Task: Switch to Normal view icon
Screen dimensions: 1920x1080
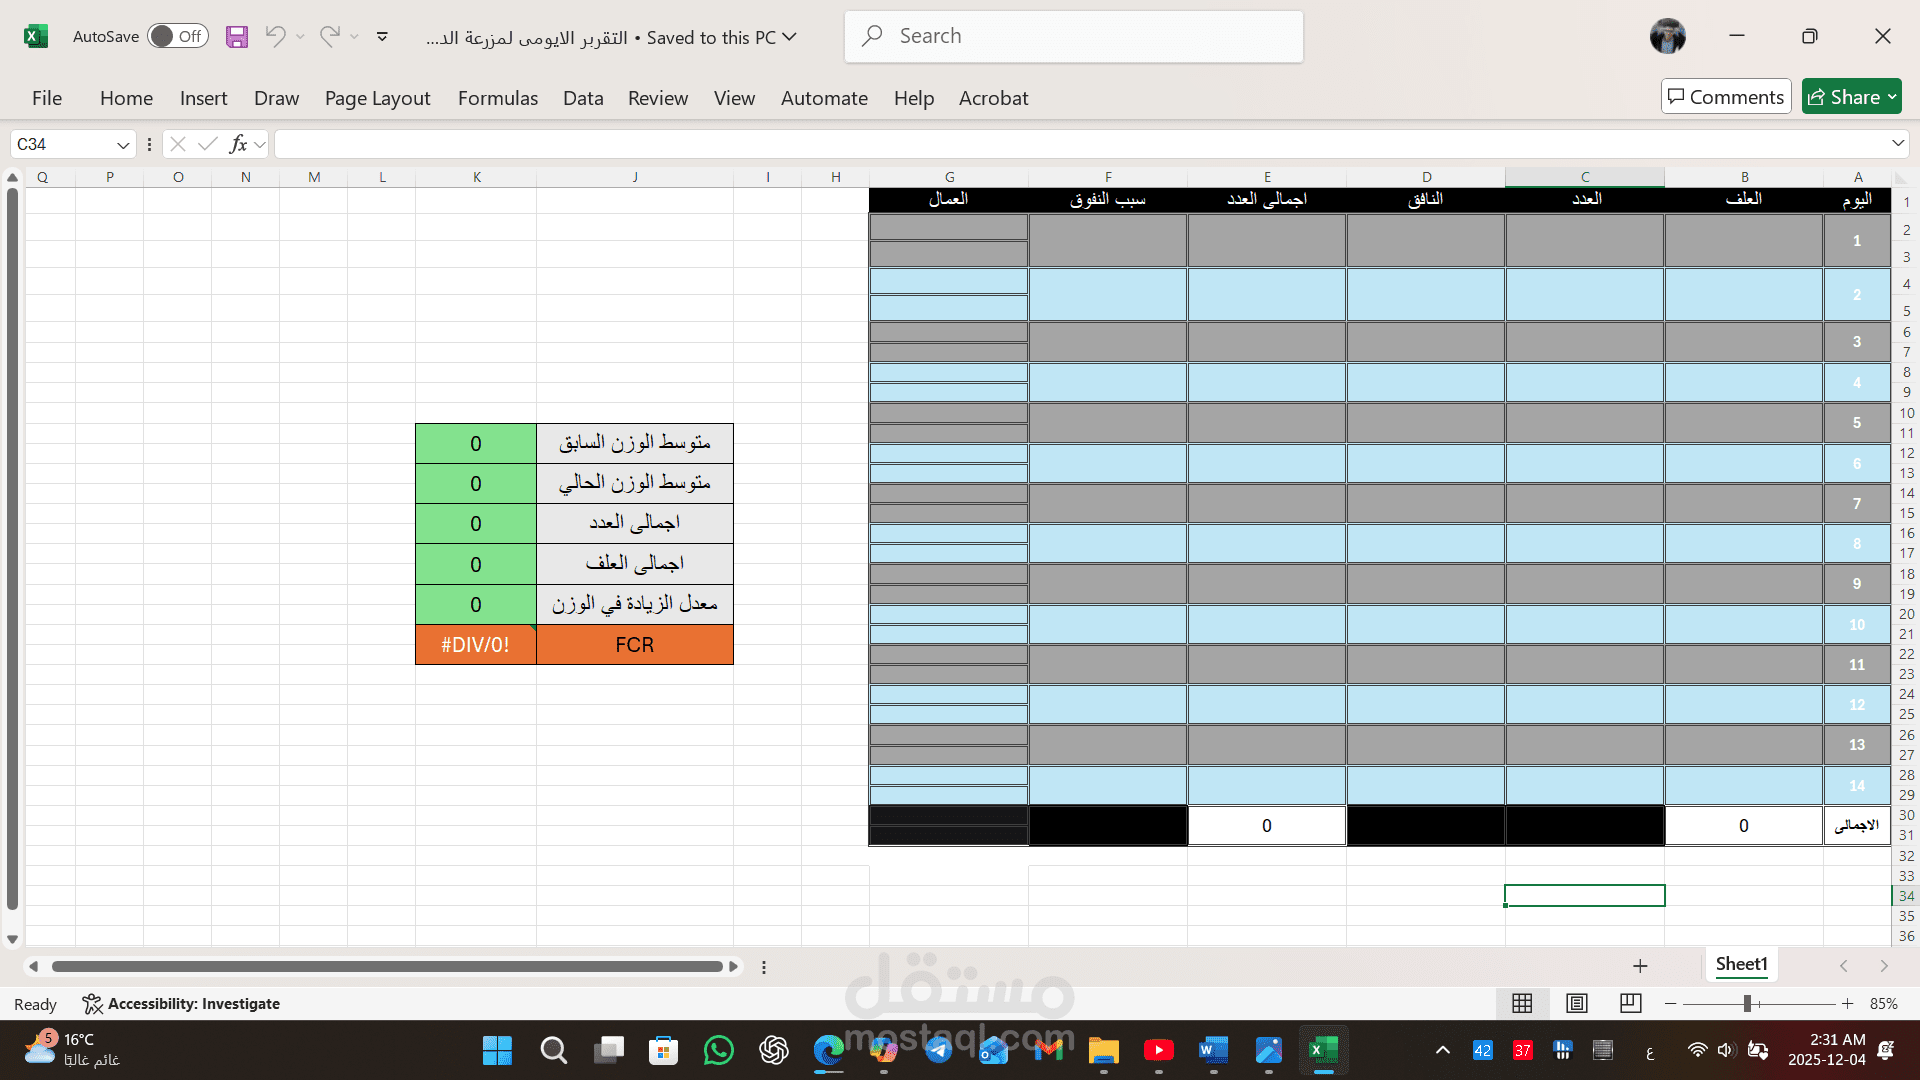Action: pyautogui.click(x=1522, y=1003)
